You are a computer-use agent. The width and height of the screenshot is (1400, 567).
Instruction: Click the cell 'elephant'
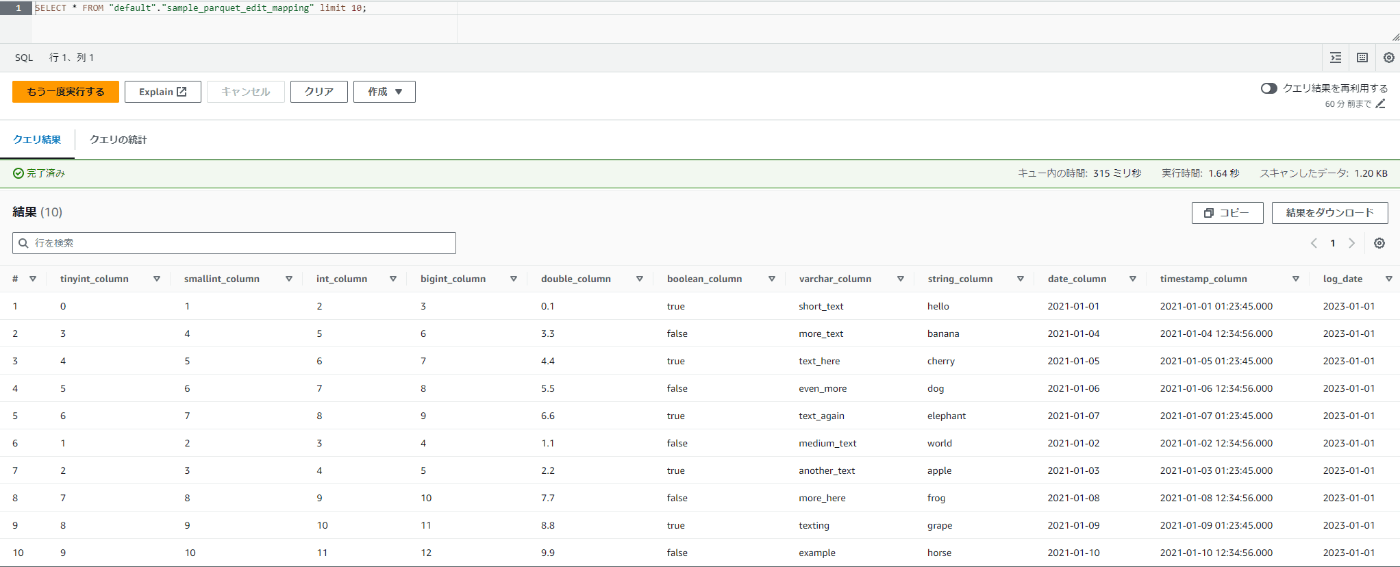(x=947, y=416)
